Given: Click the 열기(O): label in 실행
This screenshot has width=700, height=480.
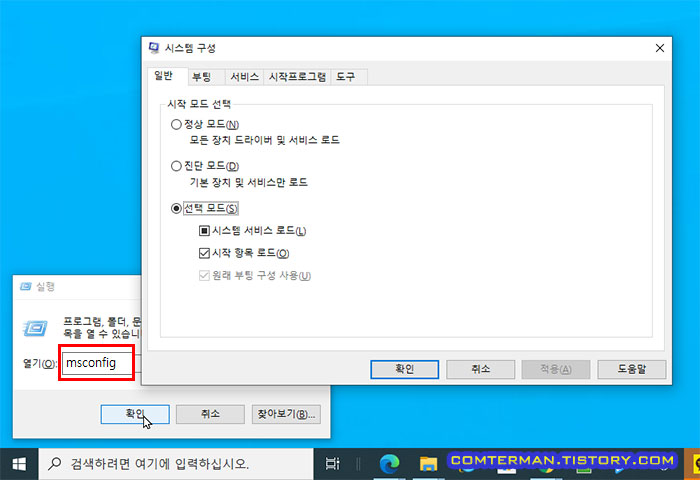Looking at the screenshot, I should click(x=39, y=363).
